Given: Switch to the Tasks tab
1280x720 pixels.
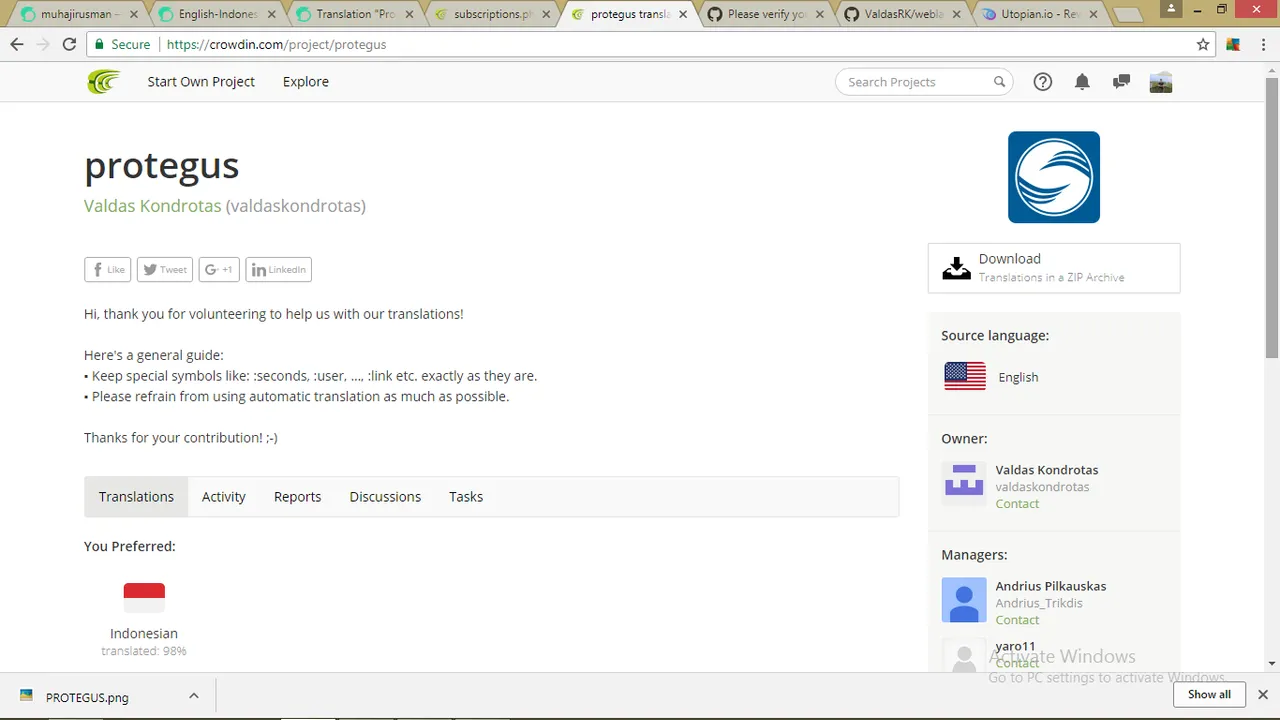Looking at the screenshot, I should tap(466, 496).
